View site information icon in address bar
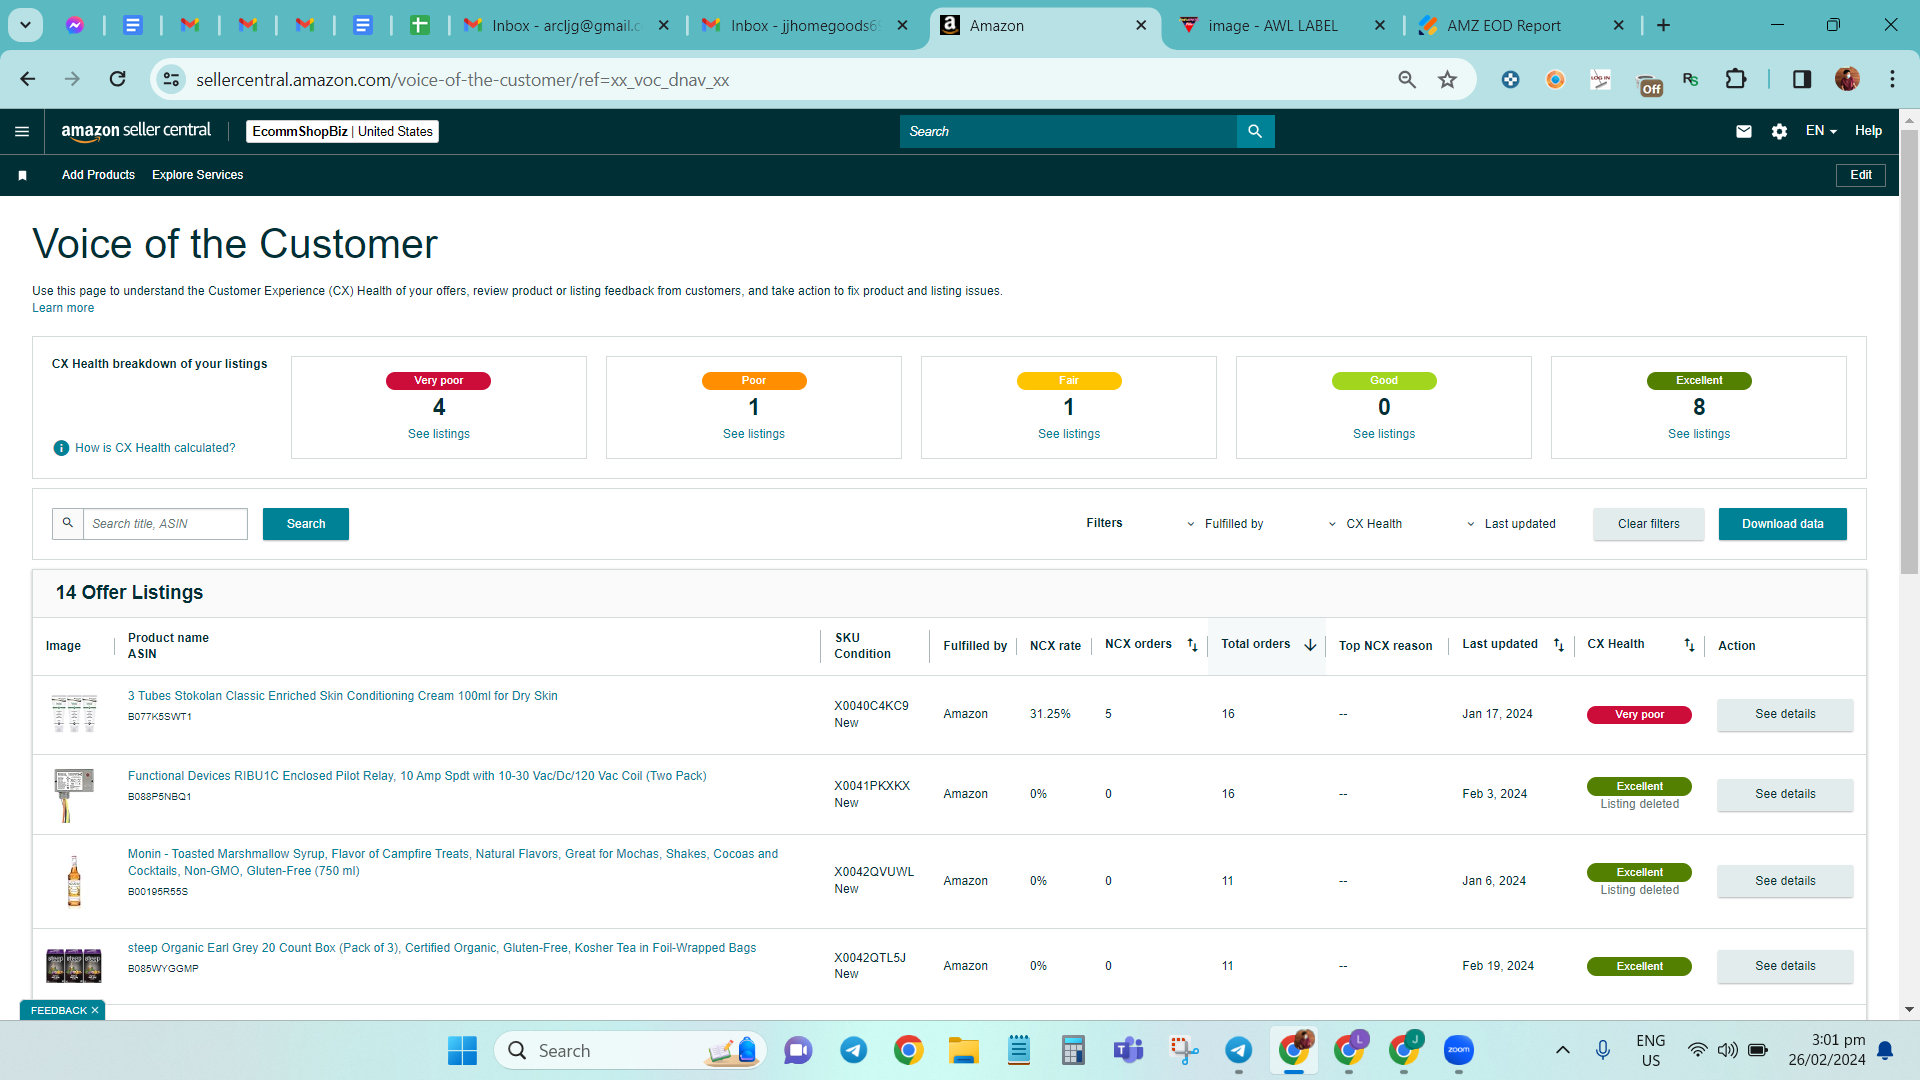Viewport: 1920px width, 1080px height. coord(172,79)
